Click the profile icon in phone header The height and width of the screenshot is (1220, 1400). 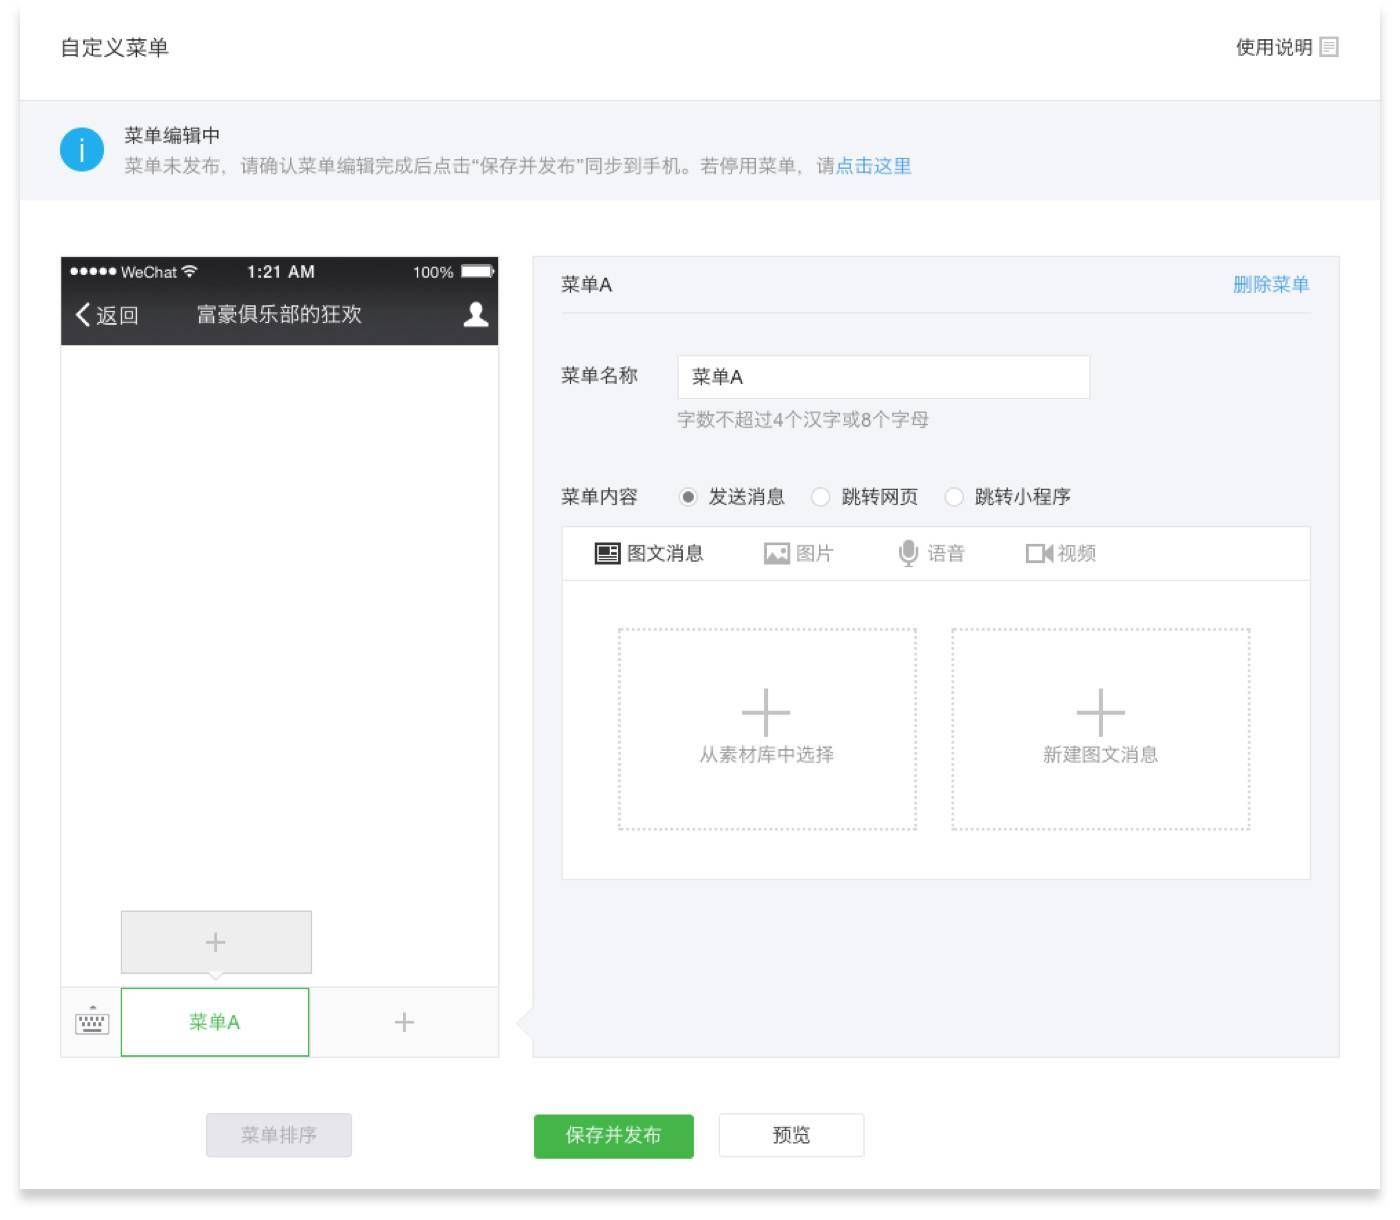pos(477,311)
